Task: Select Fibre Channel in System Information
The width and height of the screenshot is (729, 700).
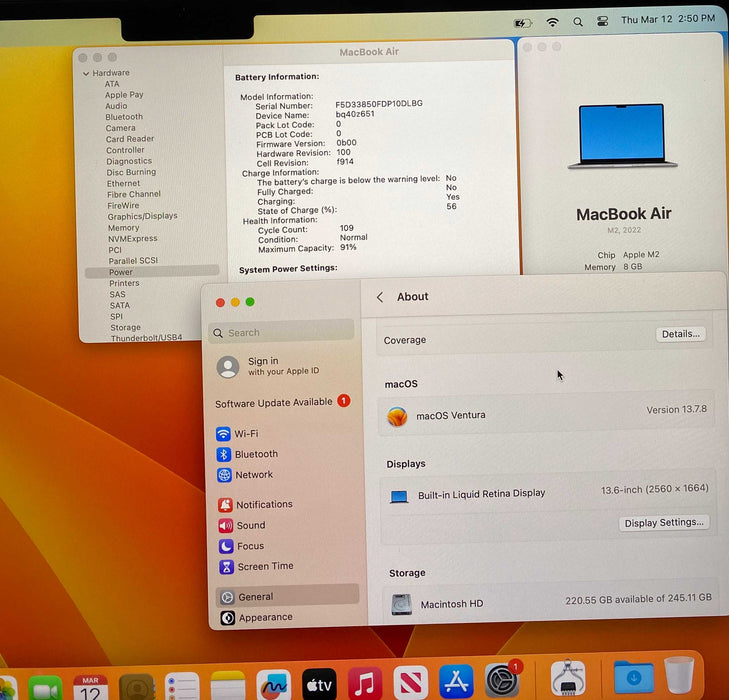Action: point(134,194)
